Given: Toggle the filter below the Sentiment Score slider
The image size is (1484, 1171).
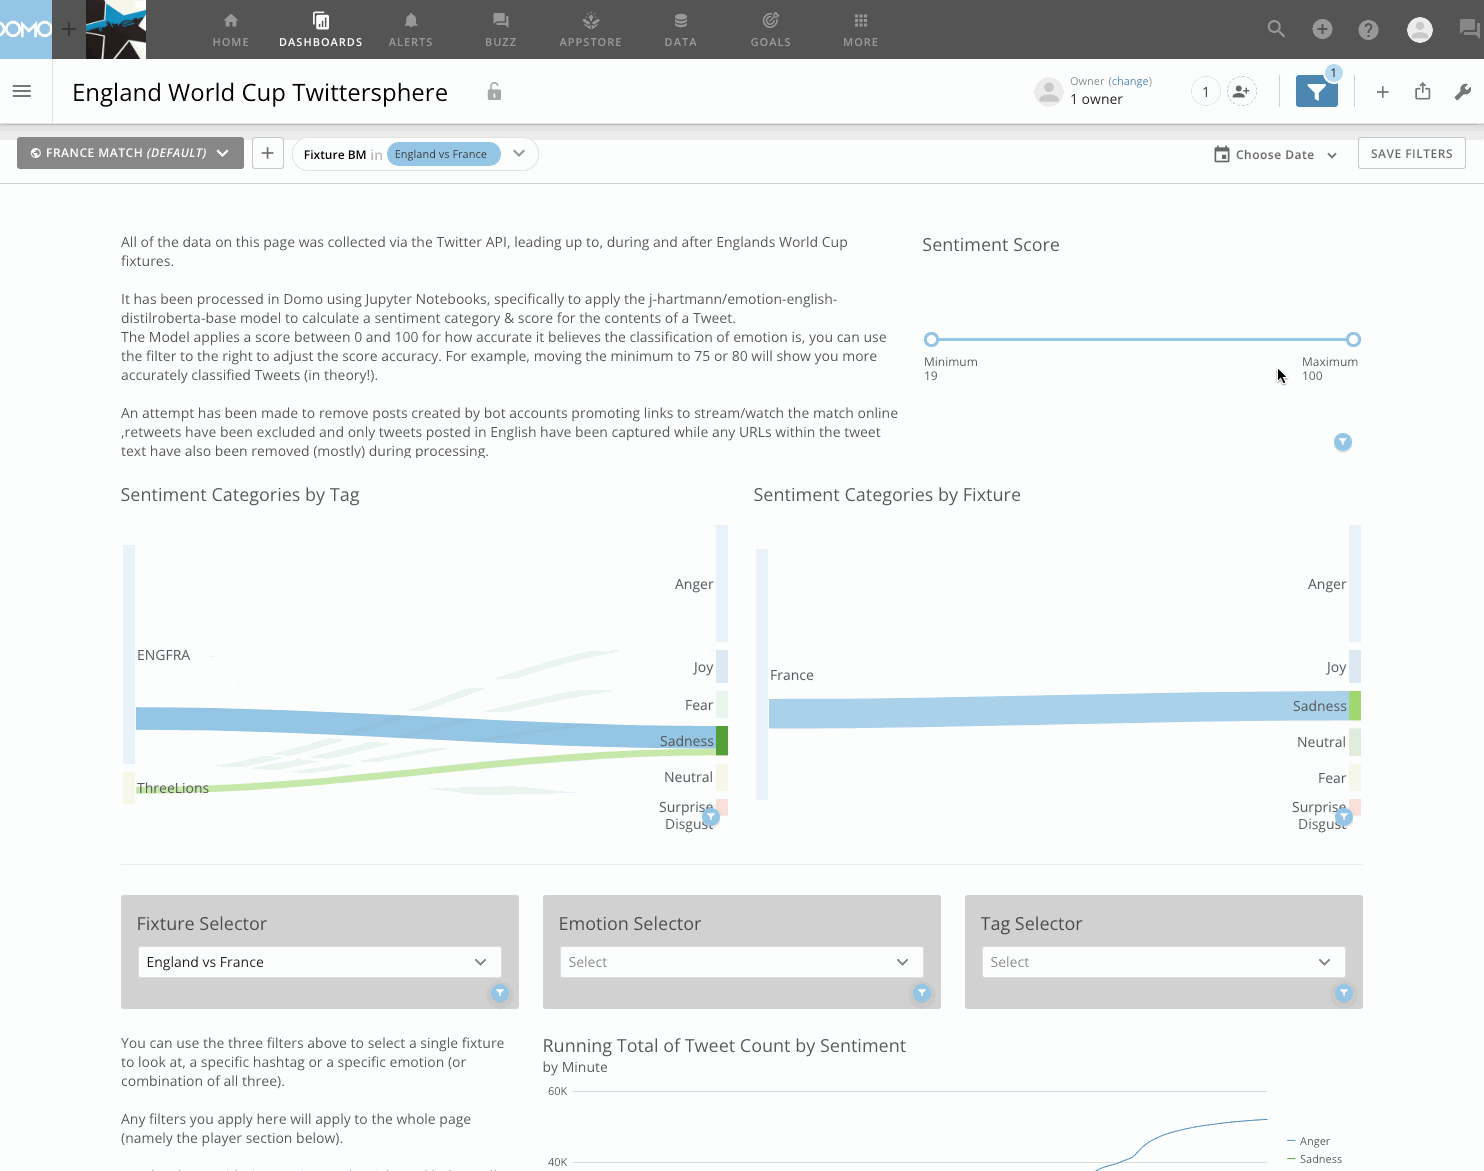Looking at the screenshot, I should pyautogui.click(x=1342, y=441).
